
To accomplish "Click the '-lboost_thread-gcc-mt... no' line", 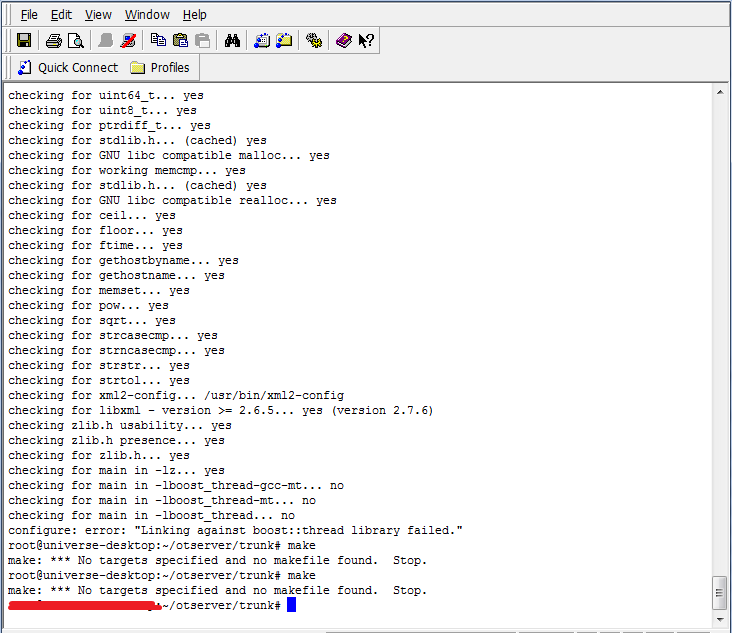I will 176,485.
